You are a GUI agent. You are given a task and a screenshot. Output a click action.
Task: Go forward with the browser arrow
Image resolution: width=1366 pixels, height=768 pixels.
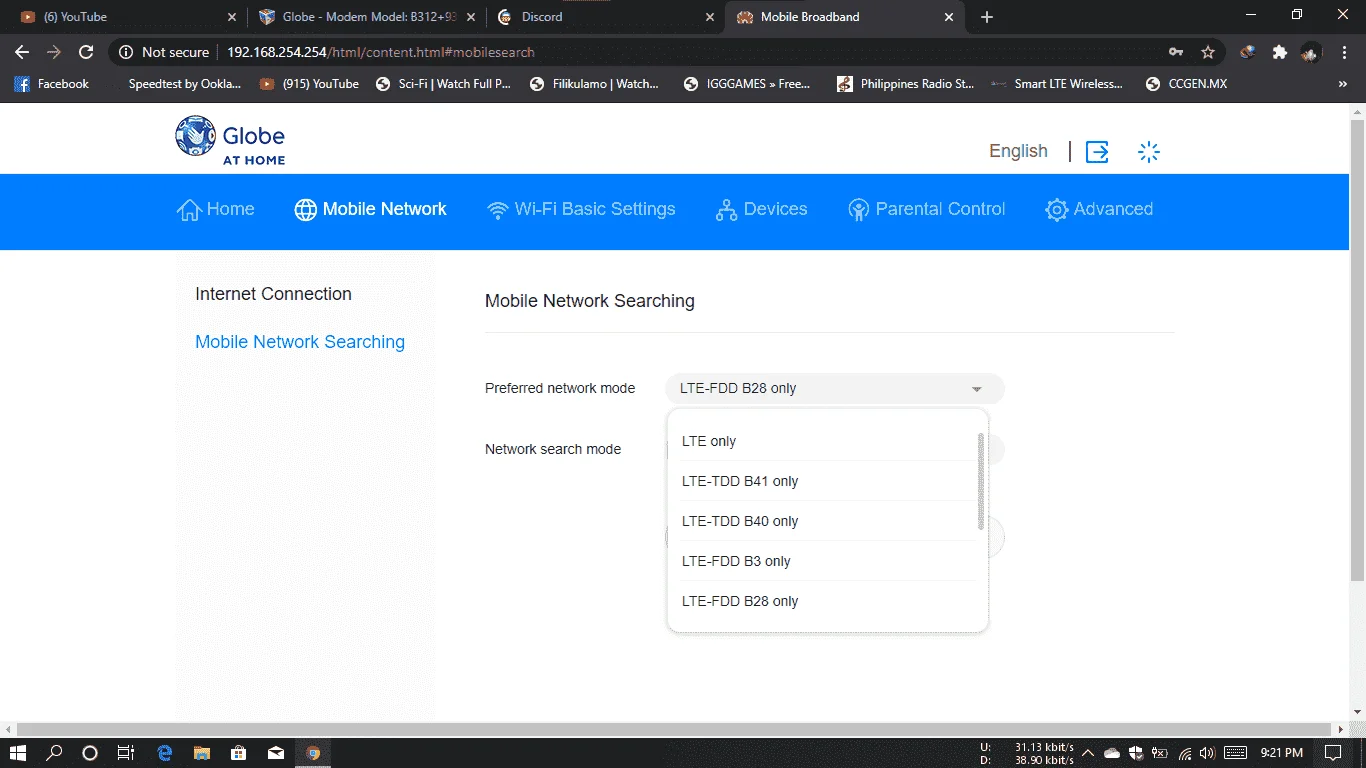click(54, 52)
